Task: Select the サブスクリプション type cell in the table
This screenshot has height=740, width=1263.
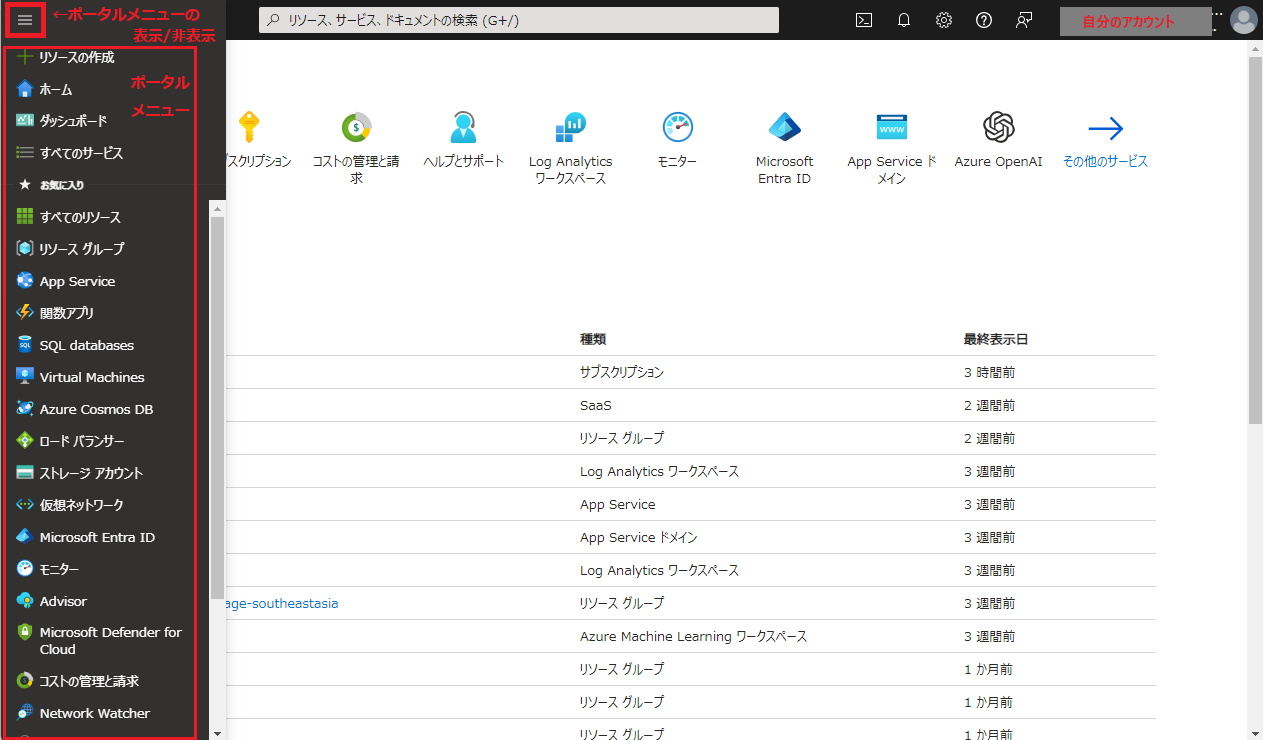Action: pyautogui.click(x=622, y=372)
